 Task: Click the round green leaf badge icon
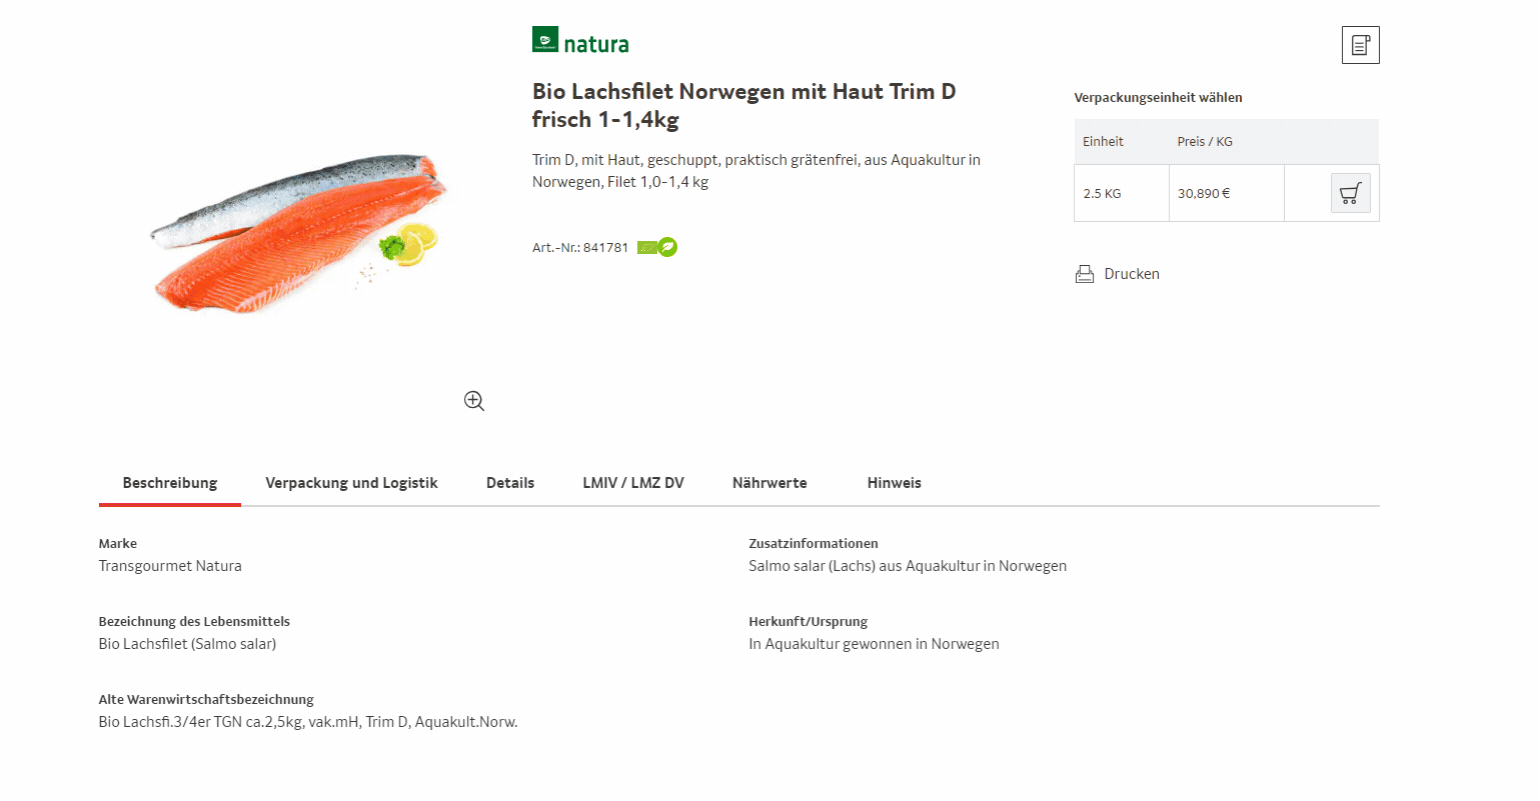(x=668, y=247)
